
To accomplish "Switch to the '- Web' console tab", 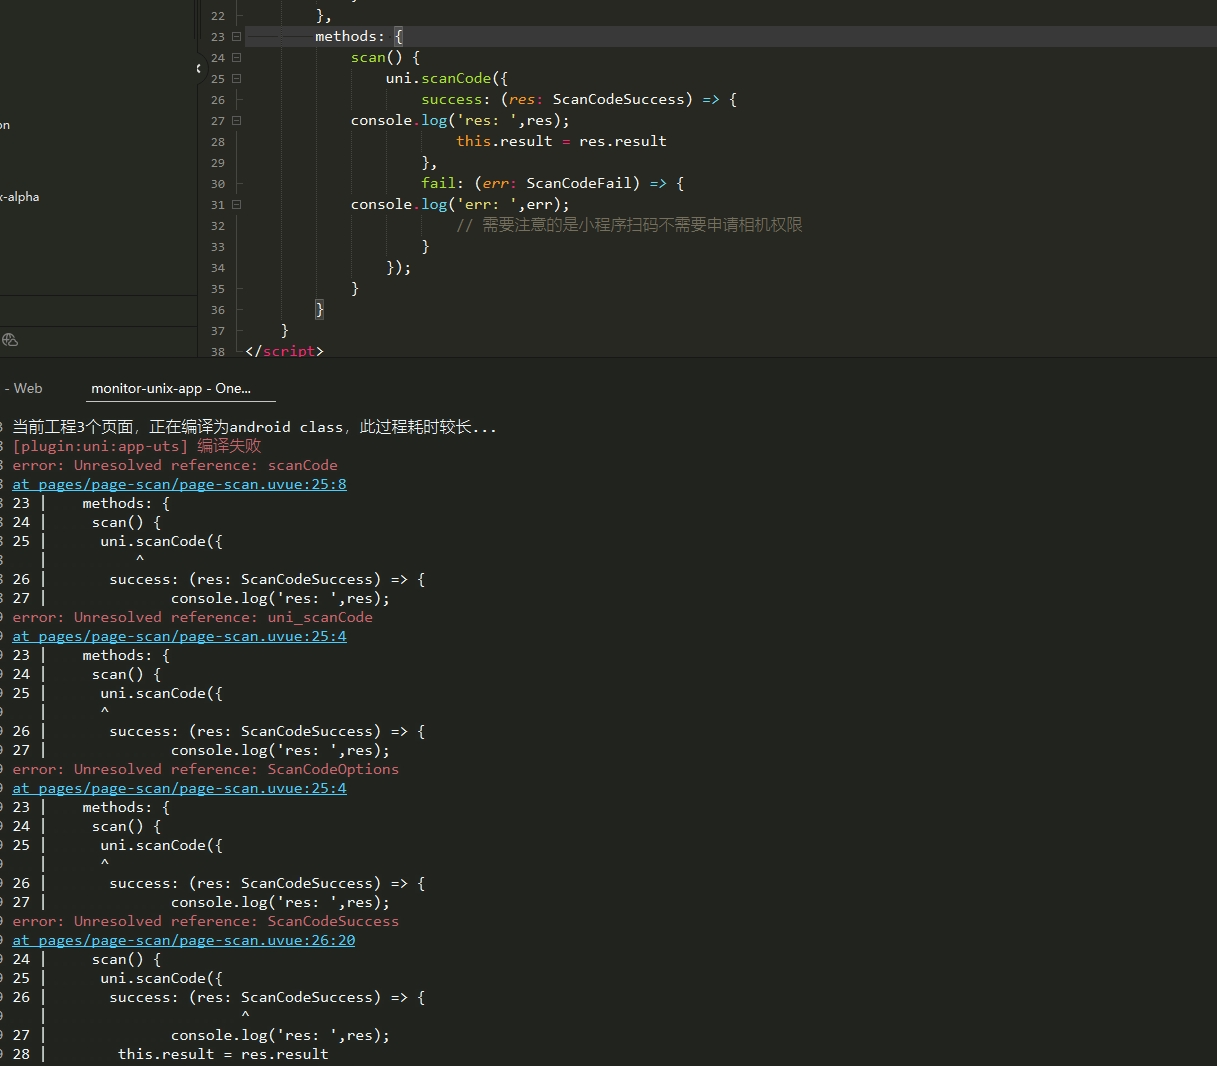I will (x=23, y=388).
